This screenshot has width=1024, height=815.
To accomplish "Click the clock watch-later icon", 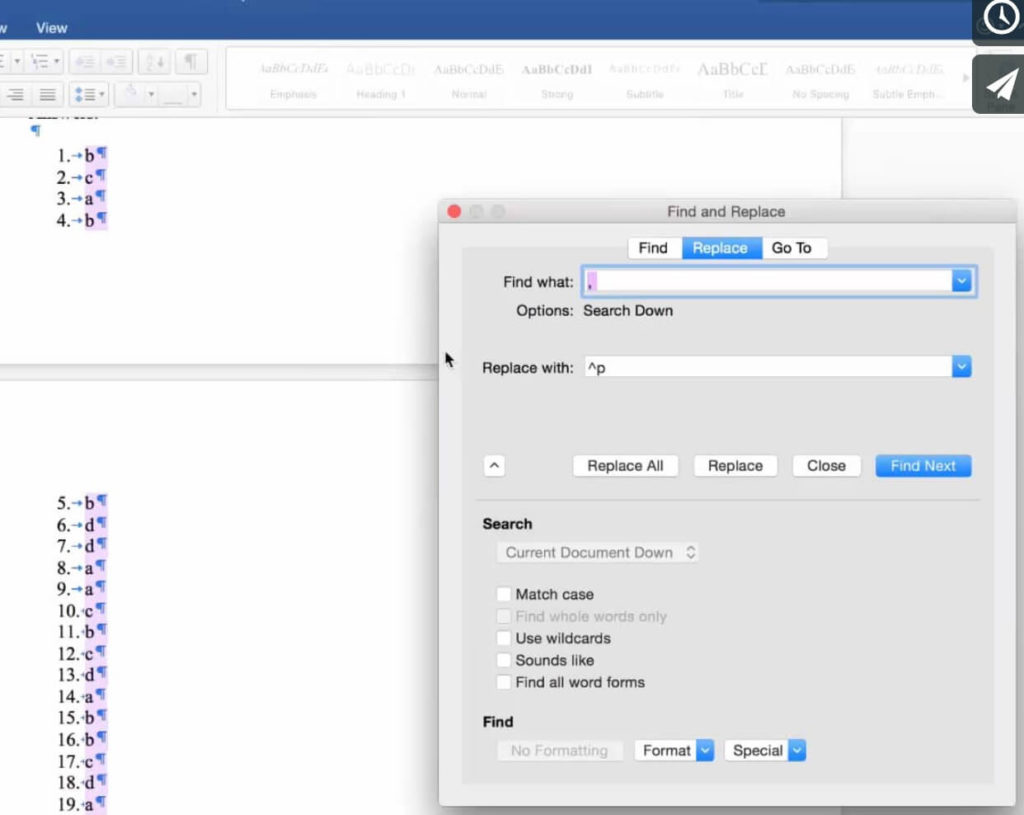I will click(x=1000, y=19).
